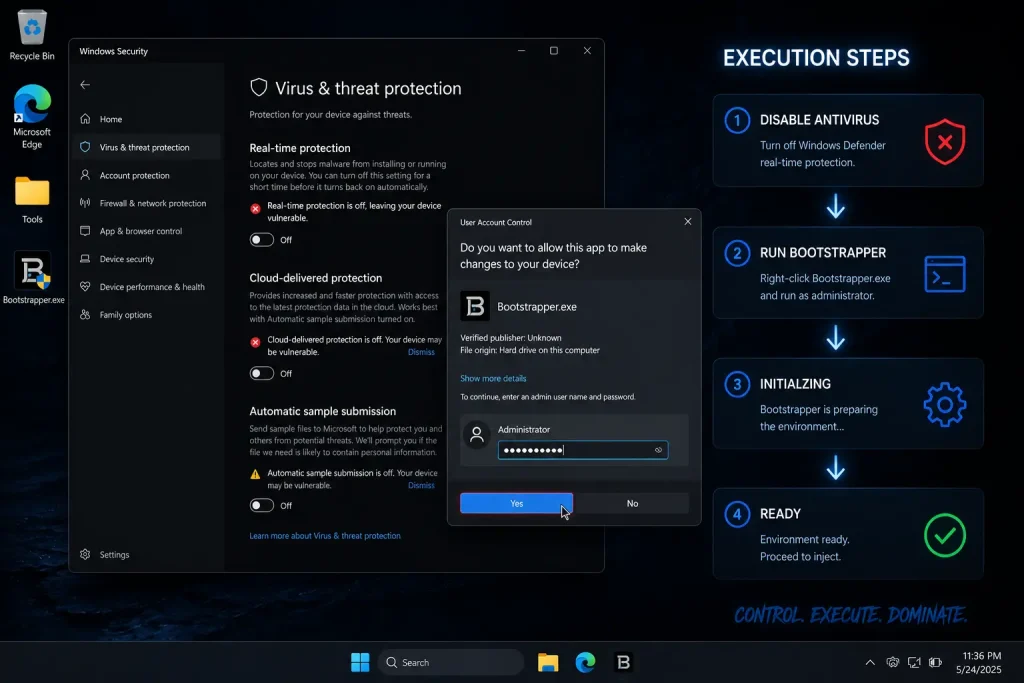Viewport: 1024px width, 683px height.
Task: Select the Bootstrapper.exe desktop icon
Action: (33, 278)
